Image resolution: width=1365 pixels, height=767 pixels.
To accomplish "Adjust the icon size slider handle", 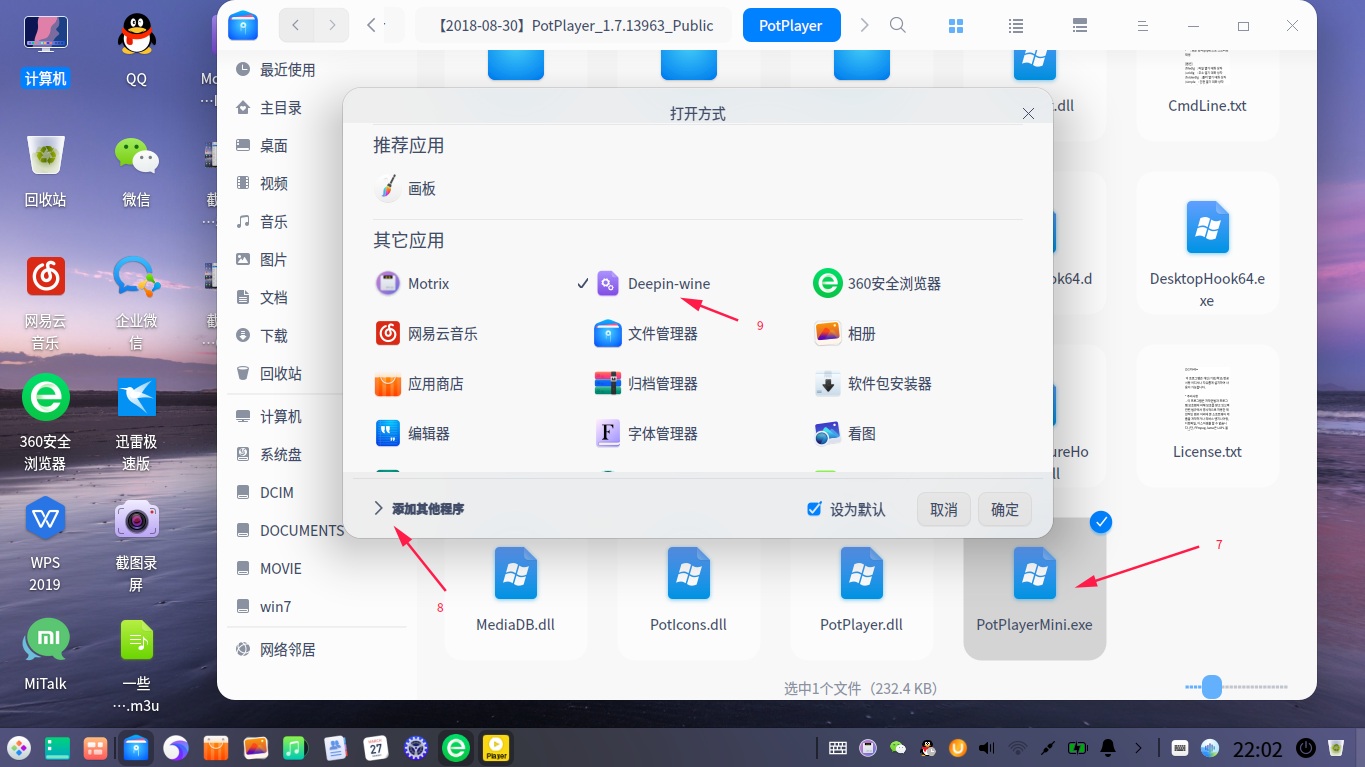I will coord(1212,687).
